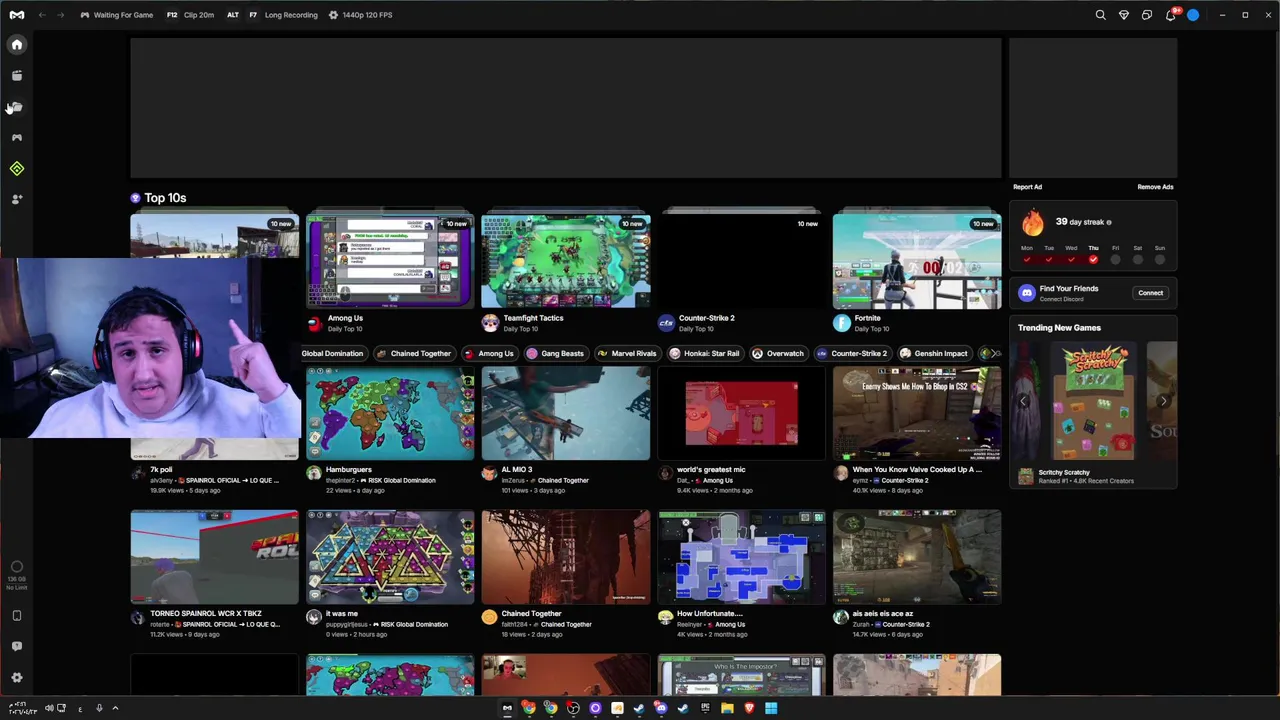Open the game controller icon in the sidebar
This screenshot has width=1280, height=720.
click(17, 138)
